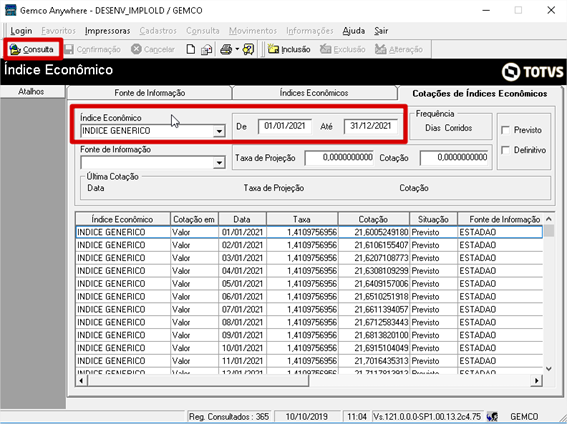
Task: Open the Ajuda menu
Action: point(354,31)
